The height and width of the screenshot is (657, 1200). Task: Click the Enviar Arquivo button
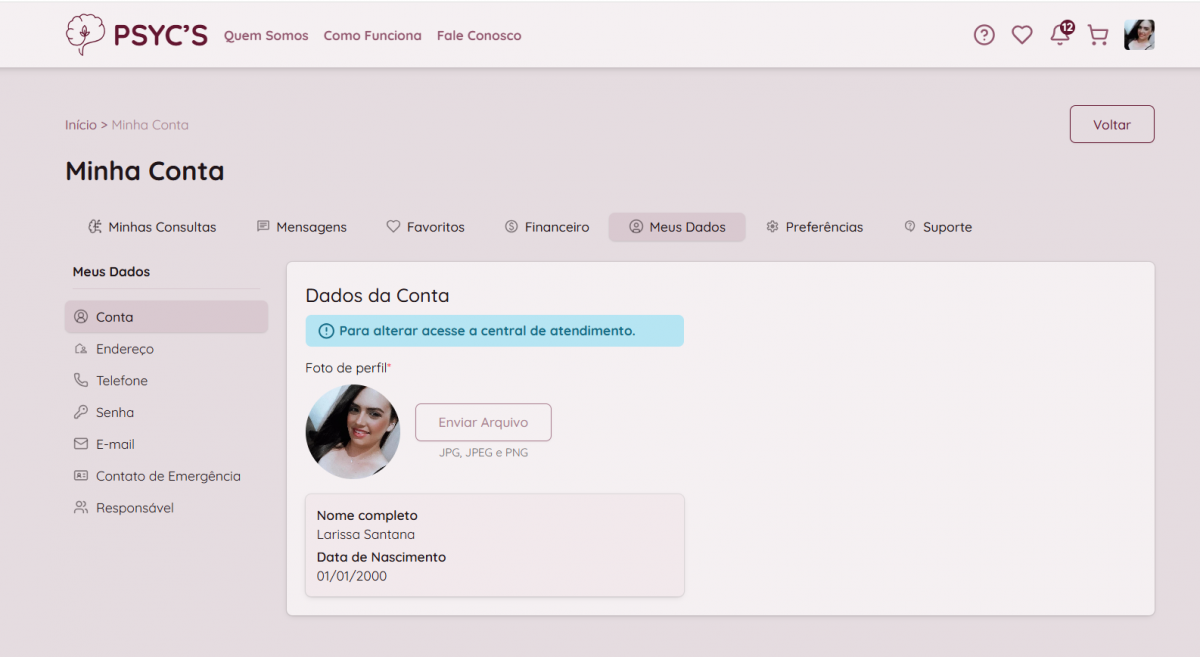483,422
